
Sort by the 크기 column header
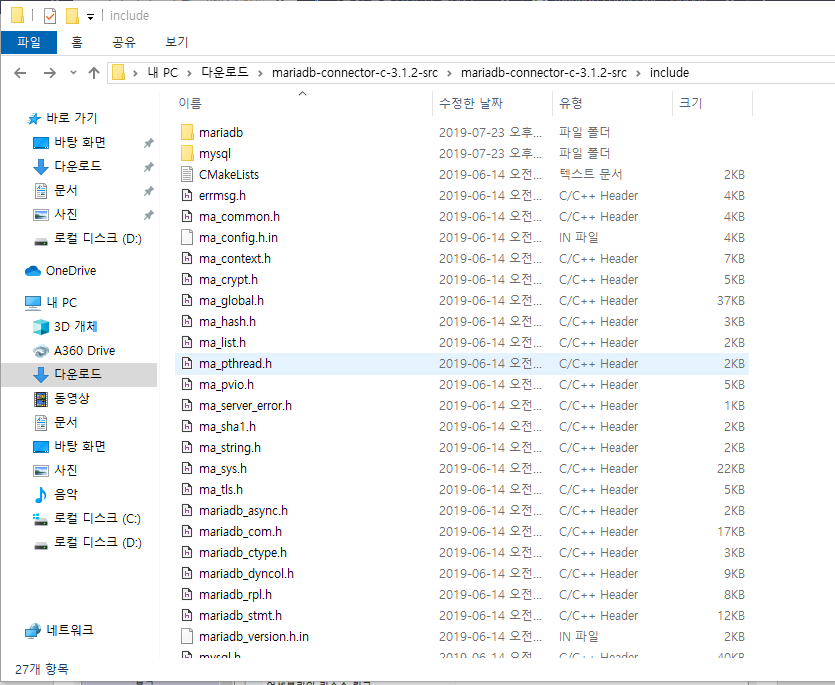point(691,103)
